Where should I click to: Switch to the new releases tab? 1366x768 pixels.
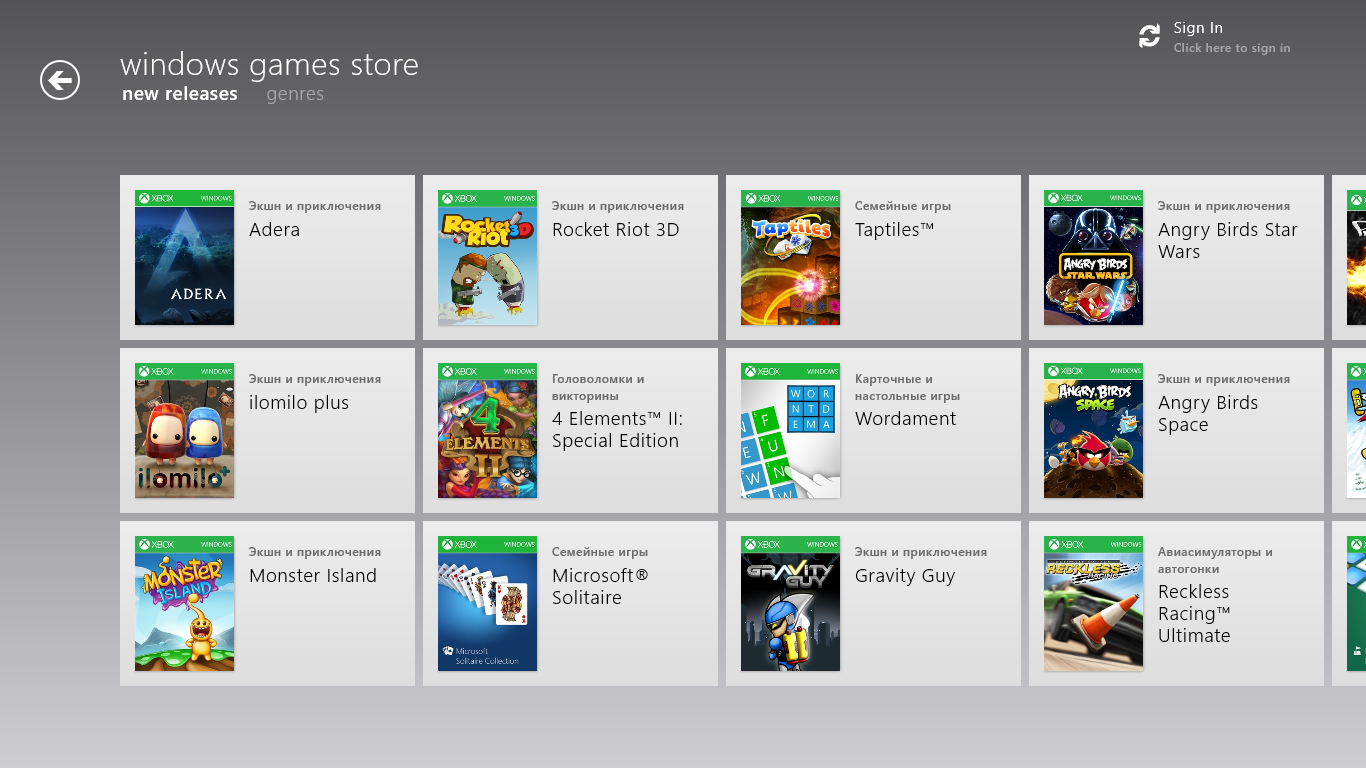pos(180,94)
